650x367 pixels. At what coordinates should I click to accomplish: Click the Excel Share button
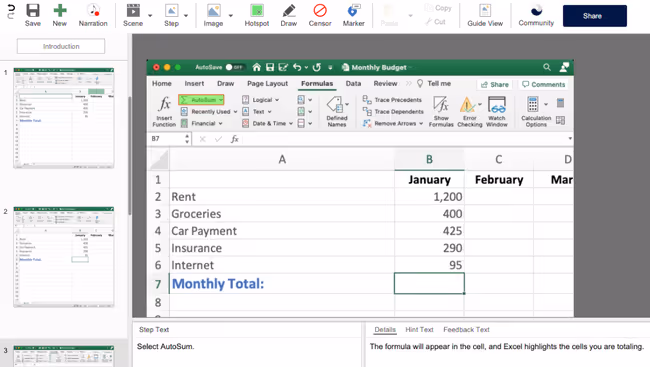point(495,84)
